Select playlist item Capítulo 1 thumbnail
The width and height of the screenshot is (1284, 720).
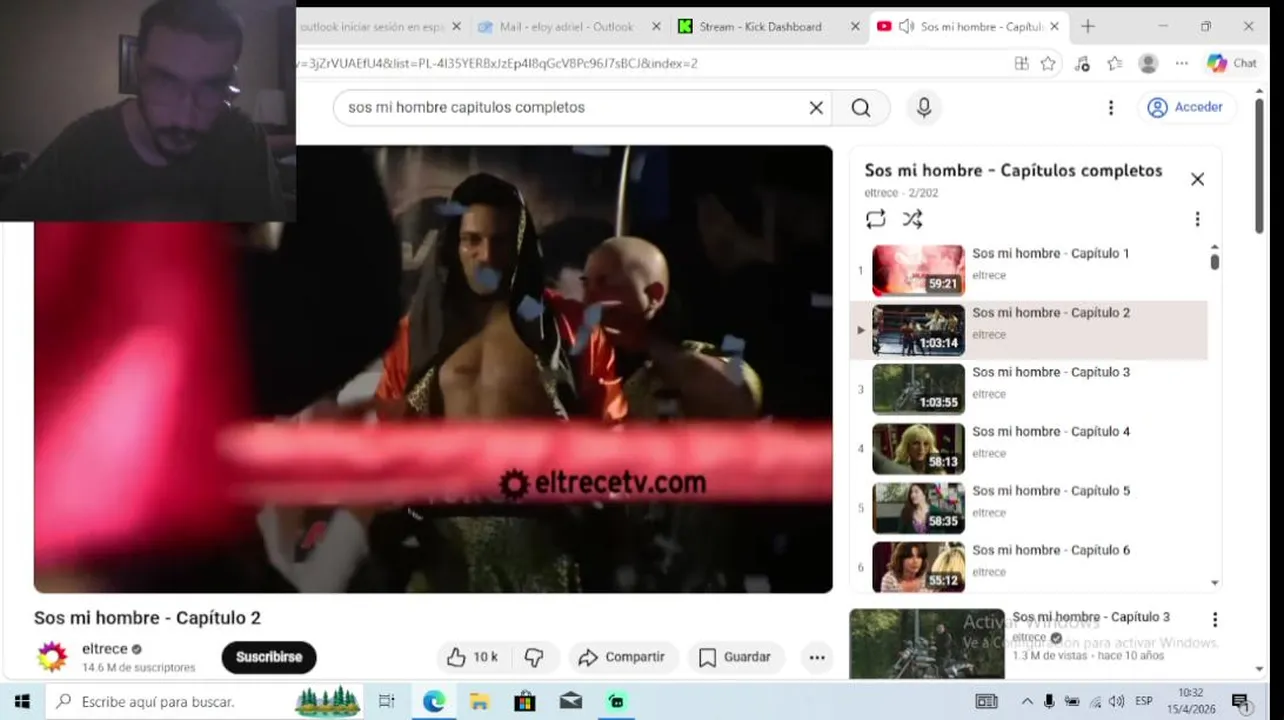tap(918, 270)
